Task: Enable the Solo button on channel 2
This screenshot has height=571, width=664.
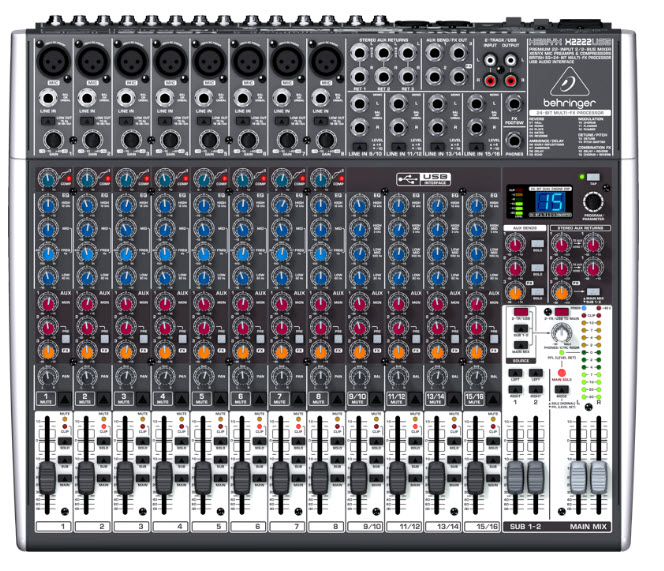Action: pos(104,441)
